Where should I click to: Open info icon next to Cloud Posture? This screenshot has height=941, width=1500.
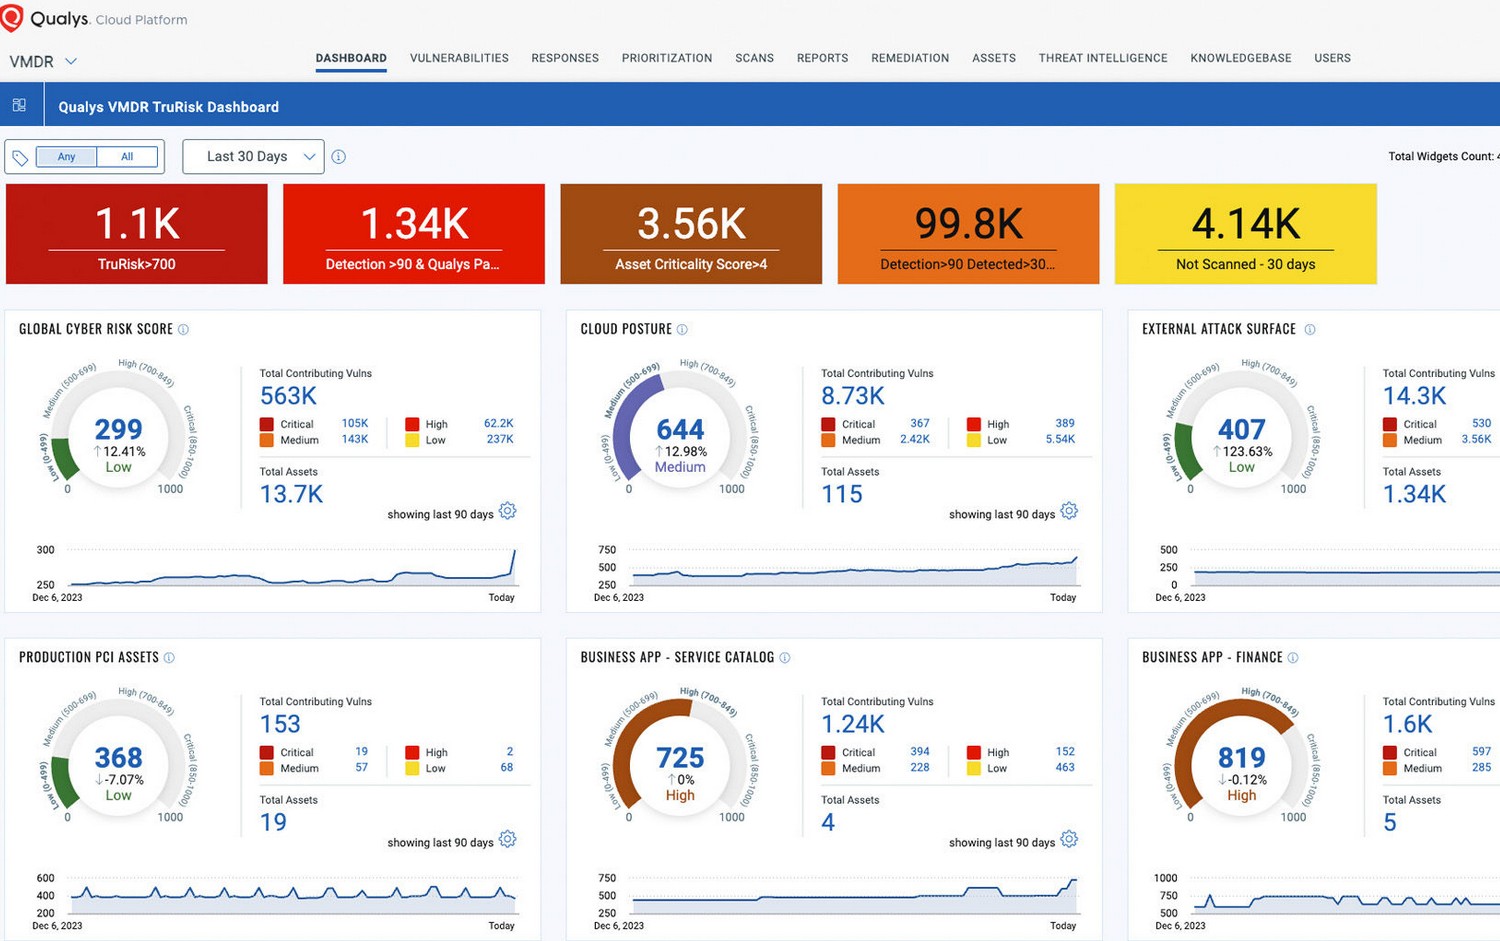click(682, 329)
